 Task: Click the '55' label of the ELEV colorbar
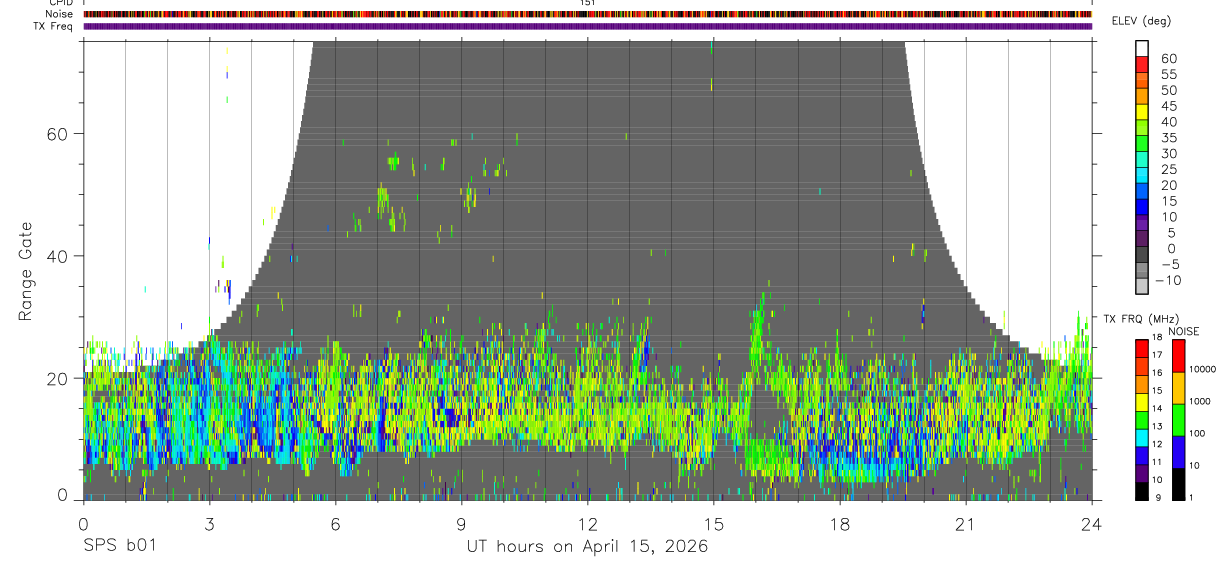point(1169,74)
